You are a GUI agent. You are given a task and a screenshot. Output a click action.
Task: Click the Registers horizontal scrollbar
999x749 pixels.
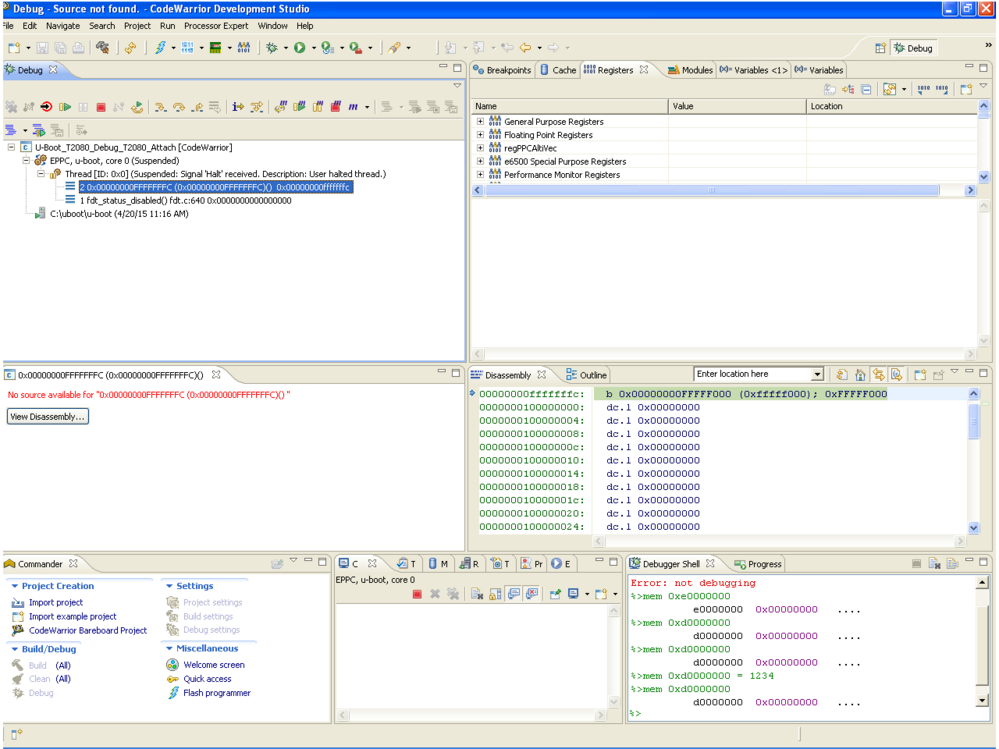coord(712,190)
